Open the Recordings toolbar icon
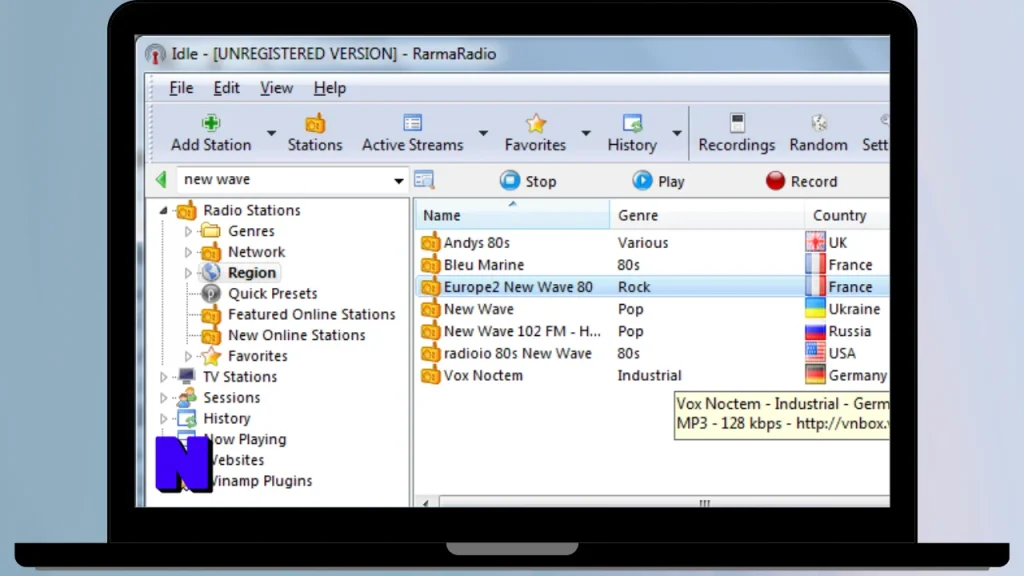The image size is (1024, 576). click(x=737, y=133)
